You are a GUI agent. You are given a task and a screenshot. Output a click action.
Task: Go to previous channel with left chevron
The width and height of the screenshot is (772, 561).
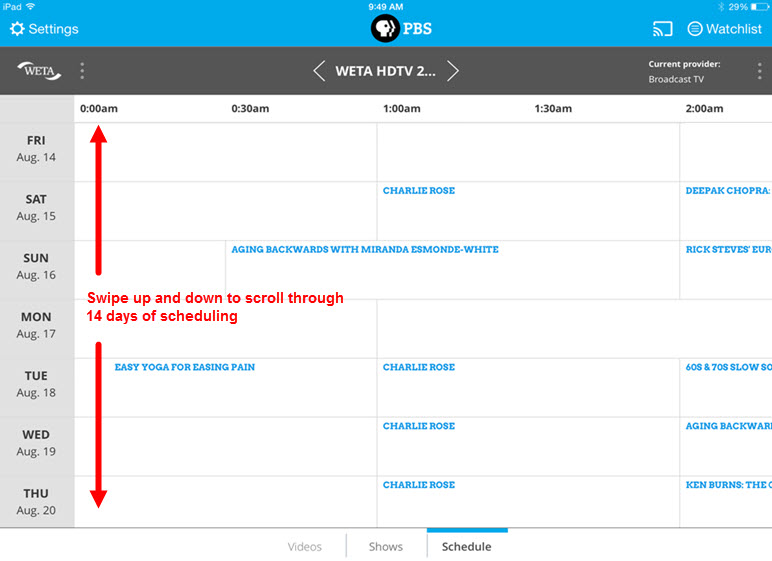tap(319, 71)
